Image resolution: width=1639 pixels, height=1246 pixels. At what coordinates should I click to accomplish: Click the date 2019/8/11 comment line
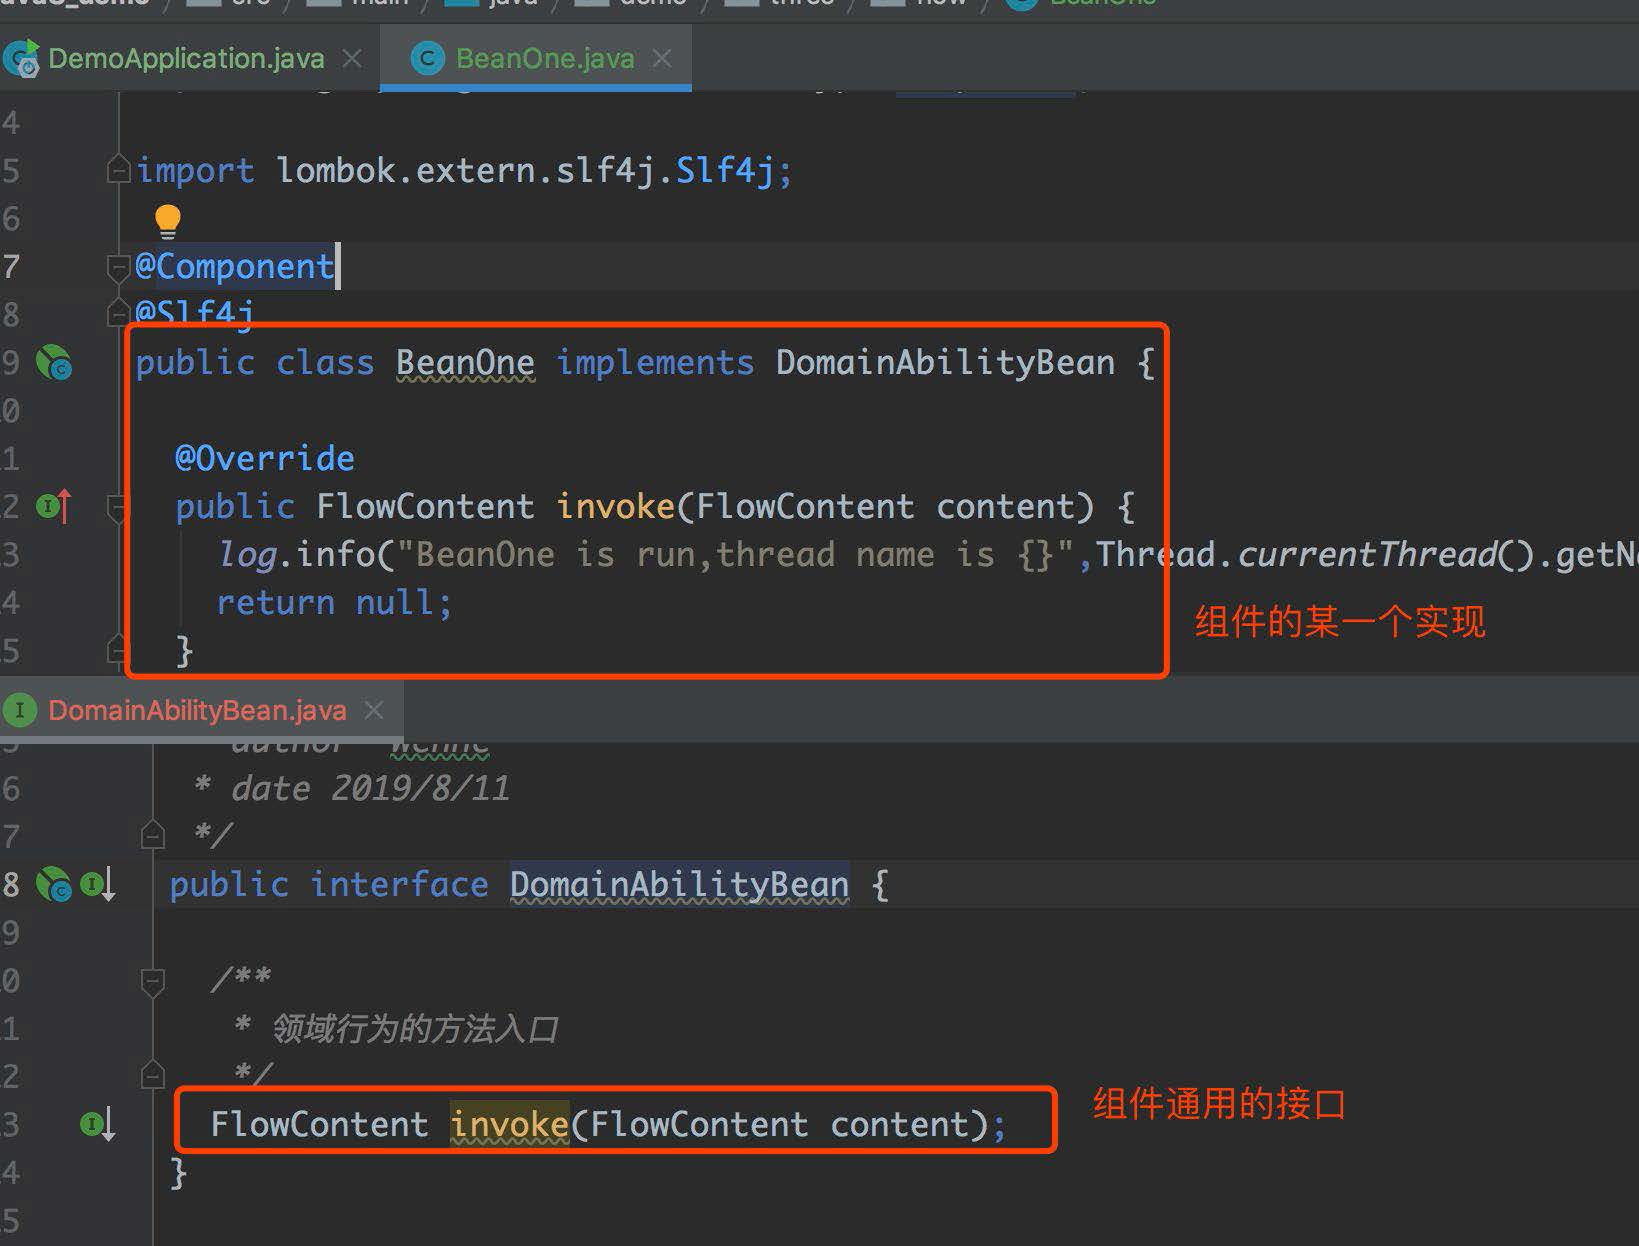click(351, 789)
